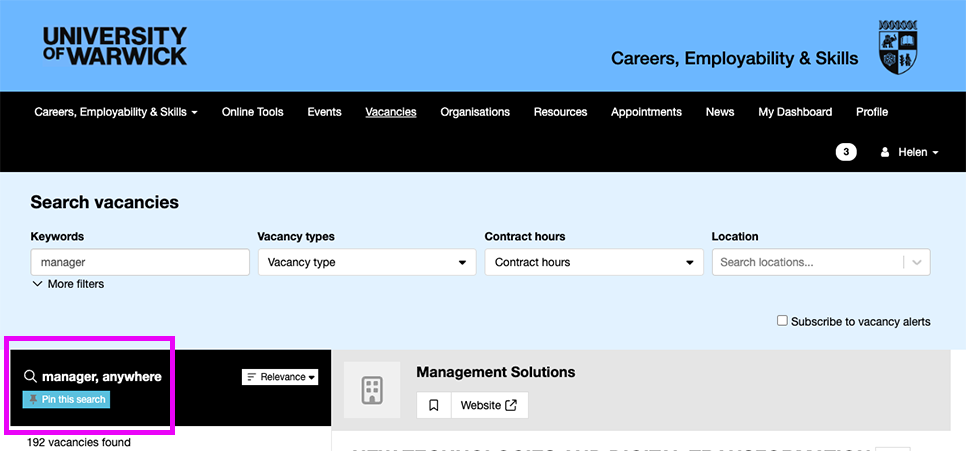The height and width of the screenshot is (451, 966).
Task: Click the search magnifier icon beside manager, anywhere
Action: tap(30, 376)
